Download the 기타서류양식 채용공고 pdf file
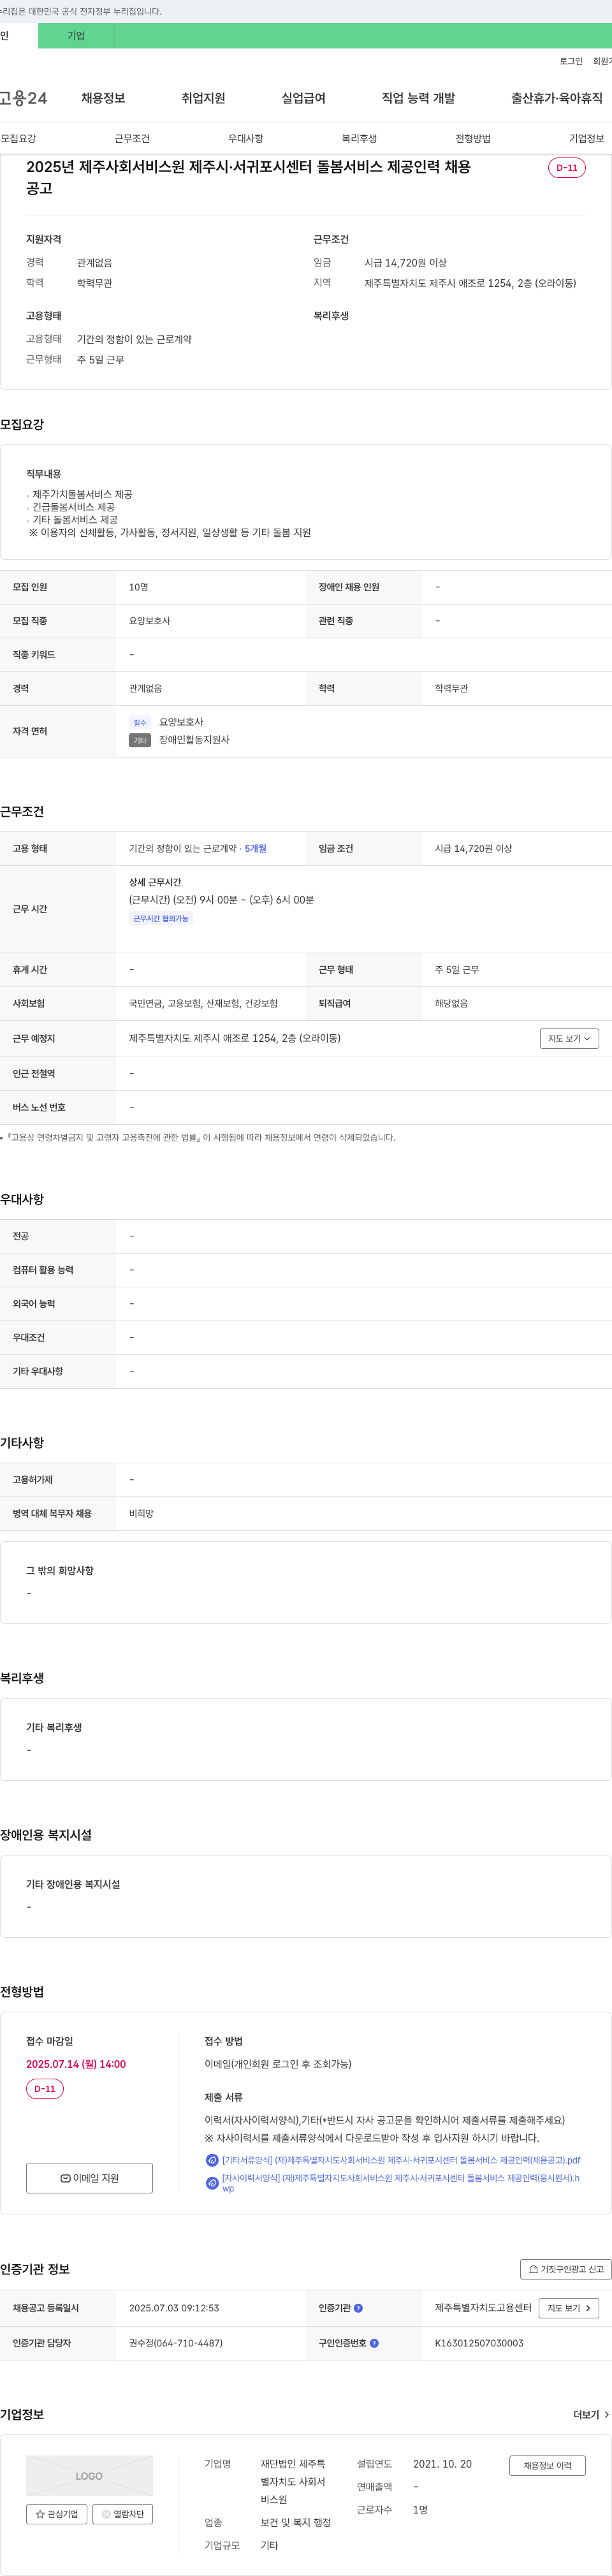612x2576 pixels. [401, 2160]
